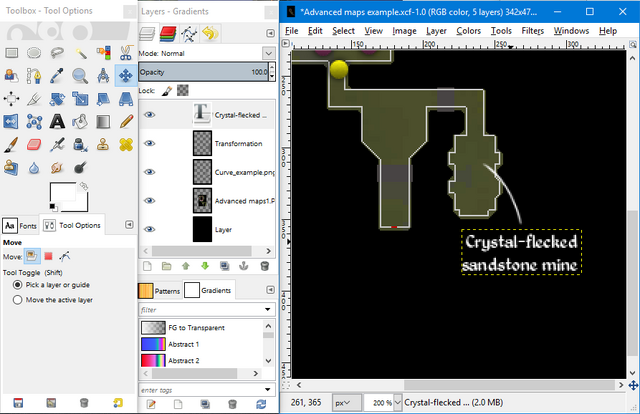Toggle visibility of the bottom Layer
This screenshot has width=640, height=414.
150,229
